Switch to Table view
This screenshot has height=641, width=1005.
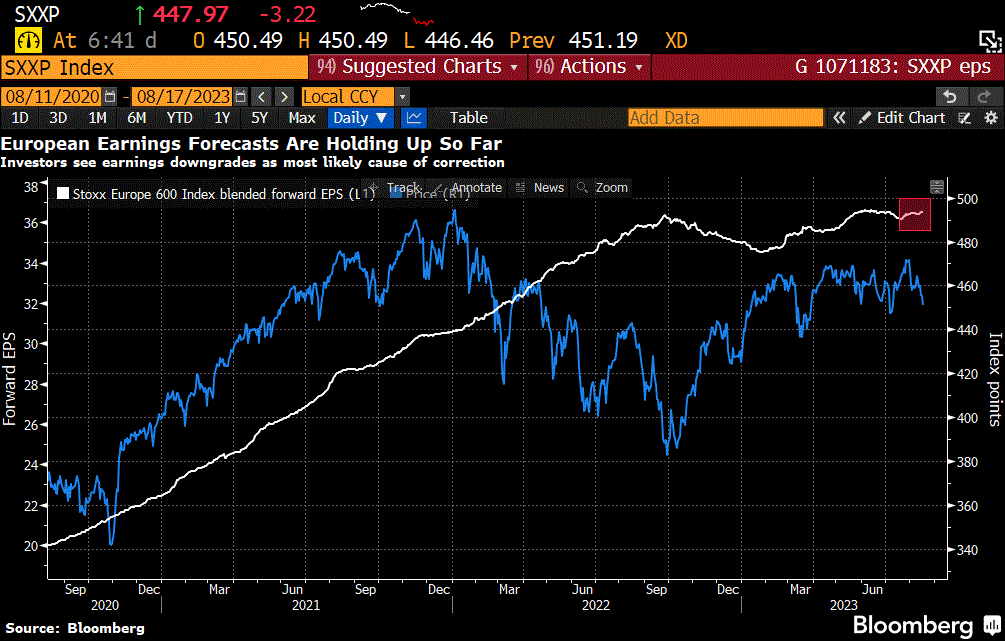pos(469,118)
